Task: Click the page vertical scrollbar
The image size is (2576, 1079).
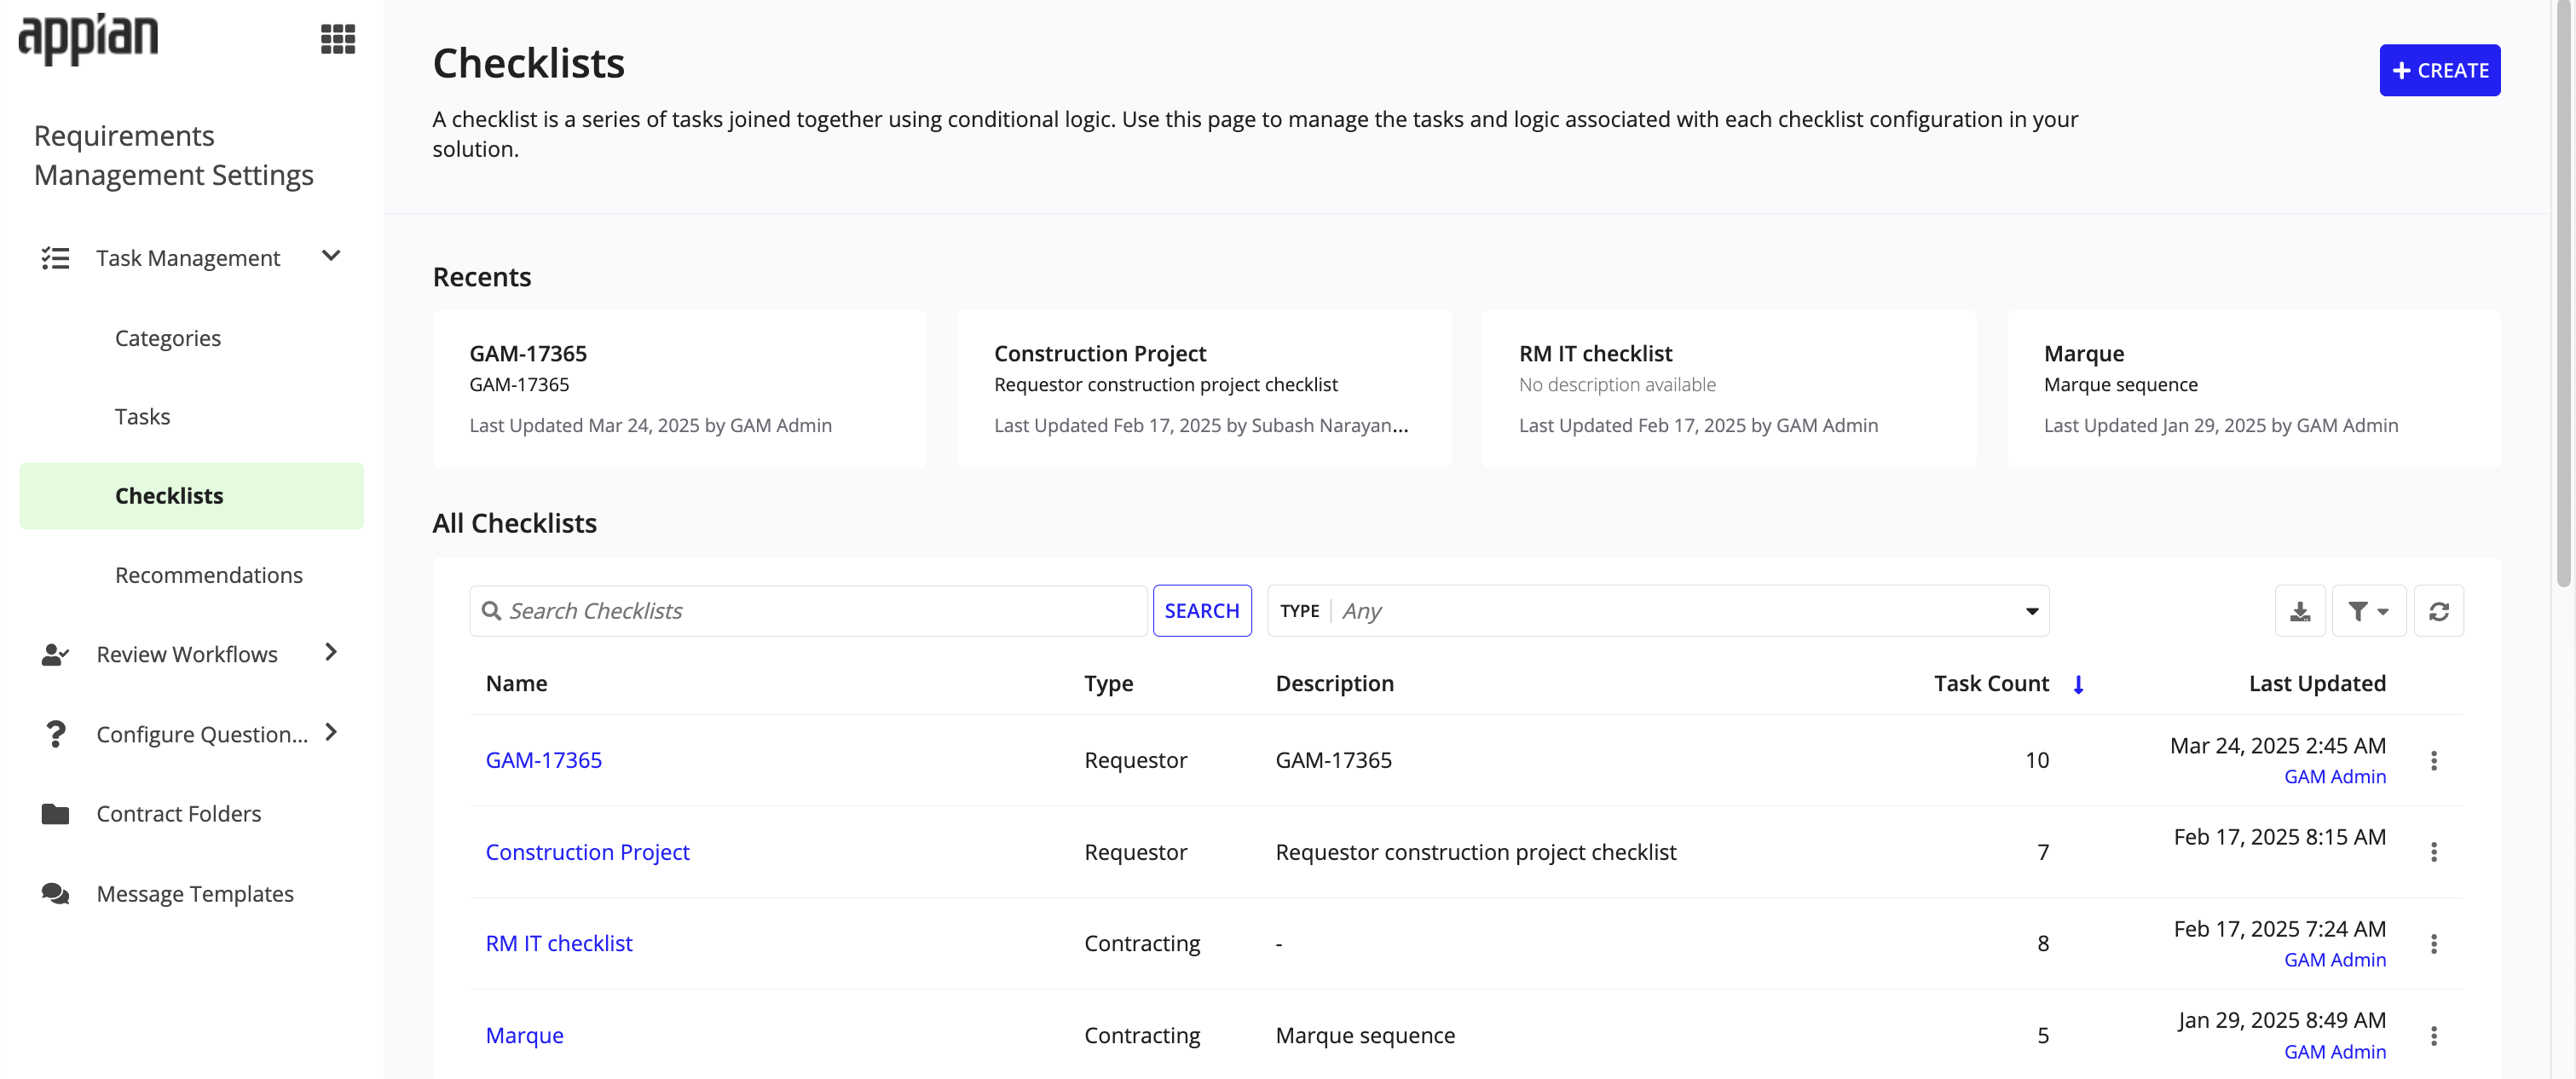Action: click(x=2564, y=295)
